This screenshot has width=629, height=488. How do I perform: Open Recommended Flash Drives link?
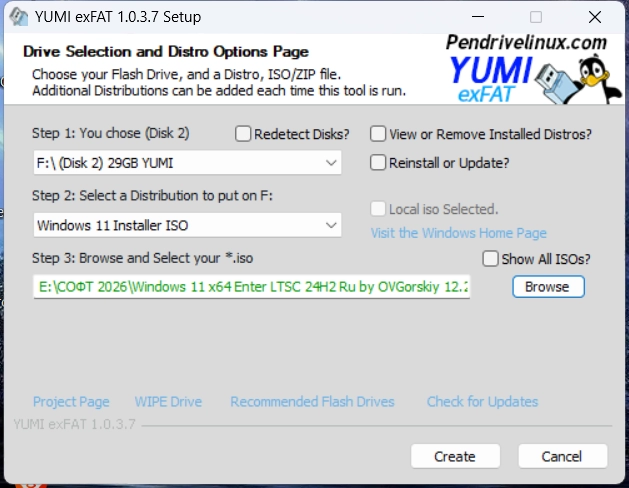312,401
